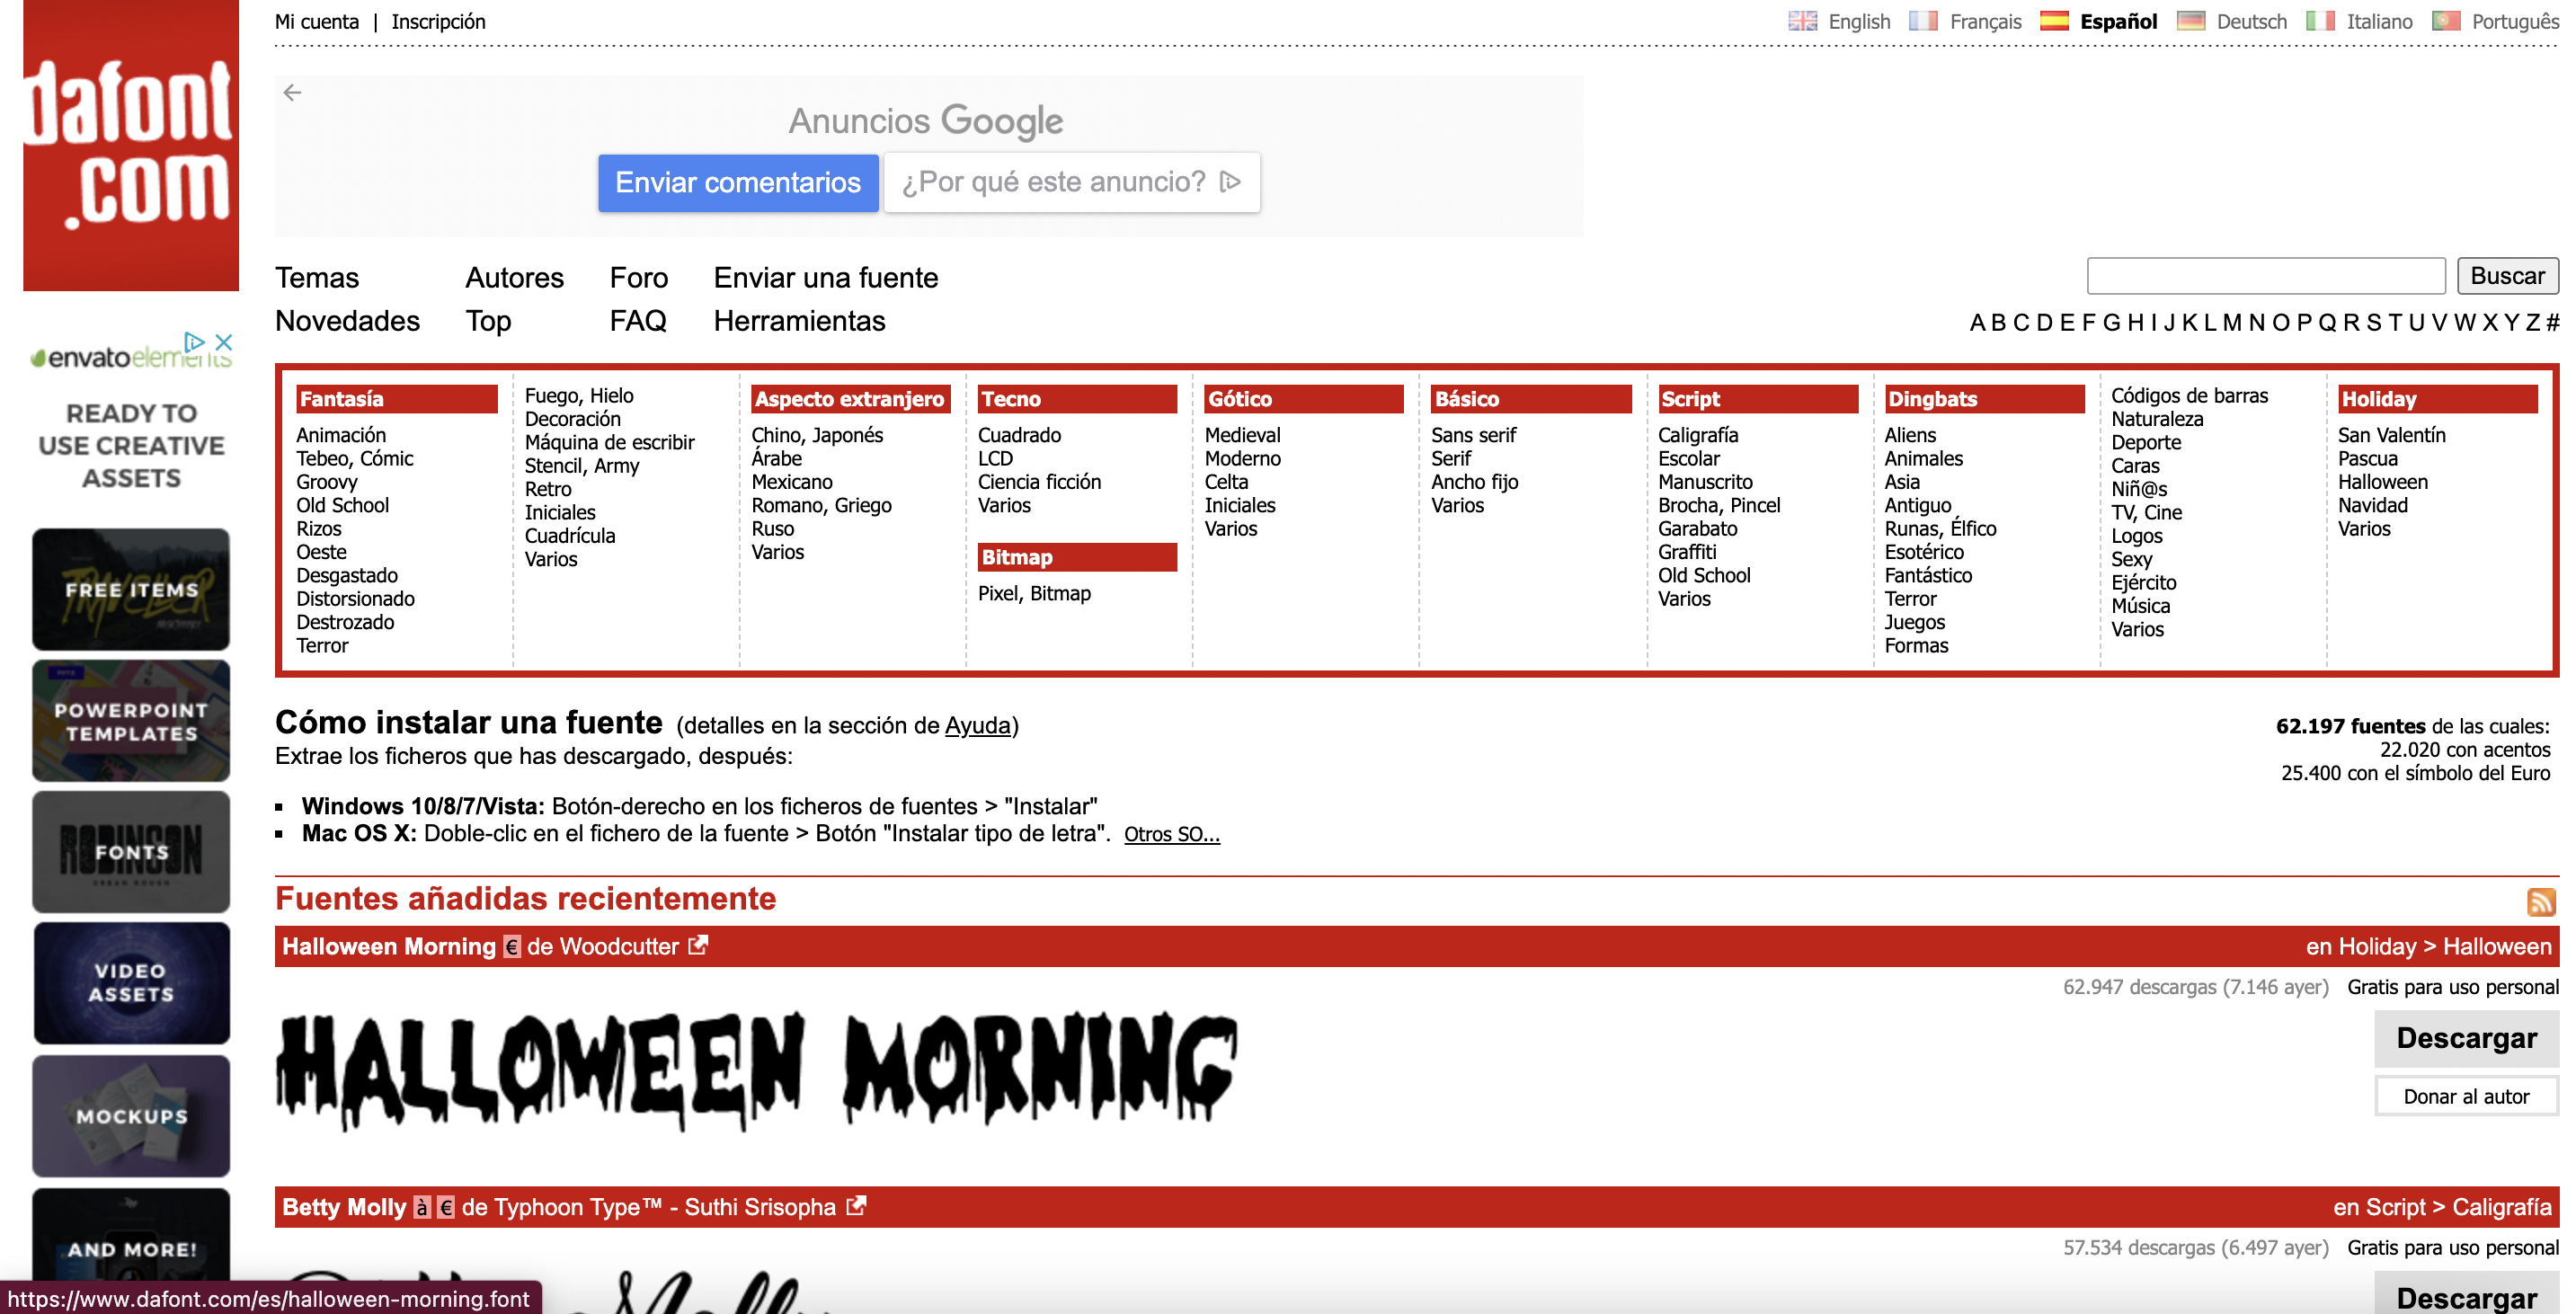The image size is (2576, 1314).
Task: Open the Novedades menu item
Action: [x=347, y=321]
